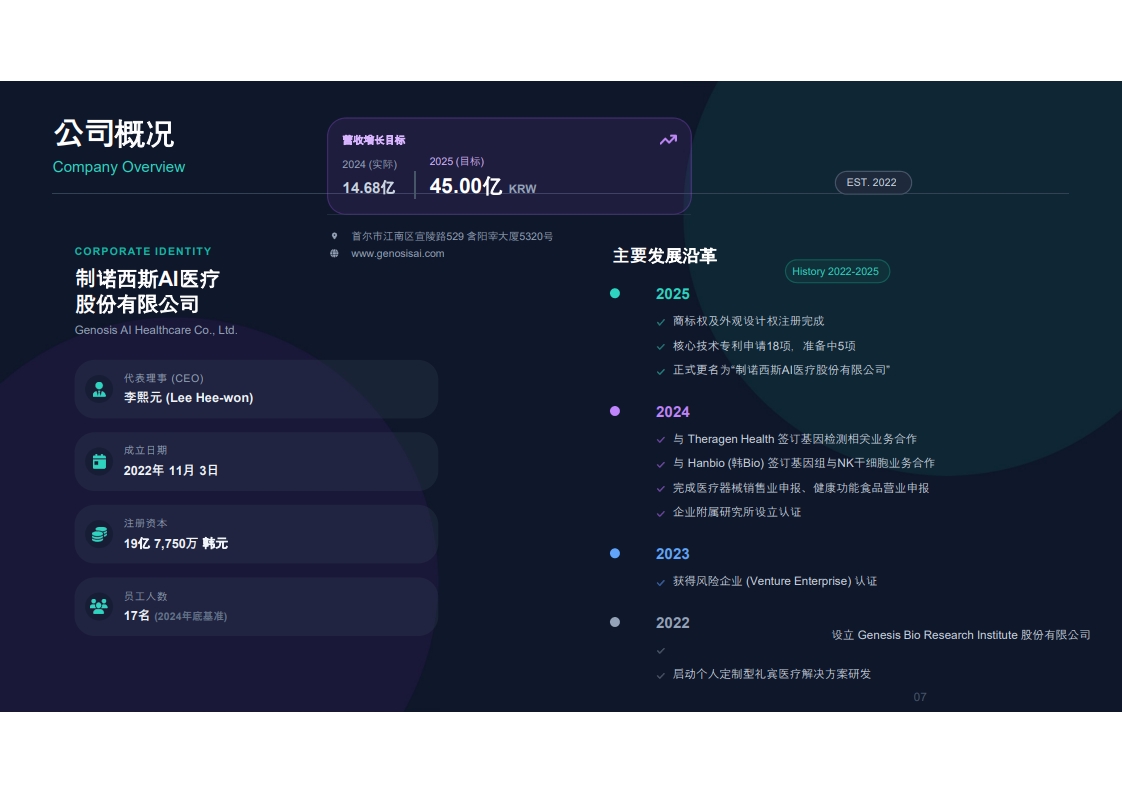Click the checkmark beside 商标权及外观设计权注册完成
This screenshot has height=793, width=1122.
pos(660,322)
